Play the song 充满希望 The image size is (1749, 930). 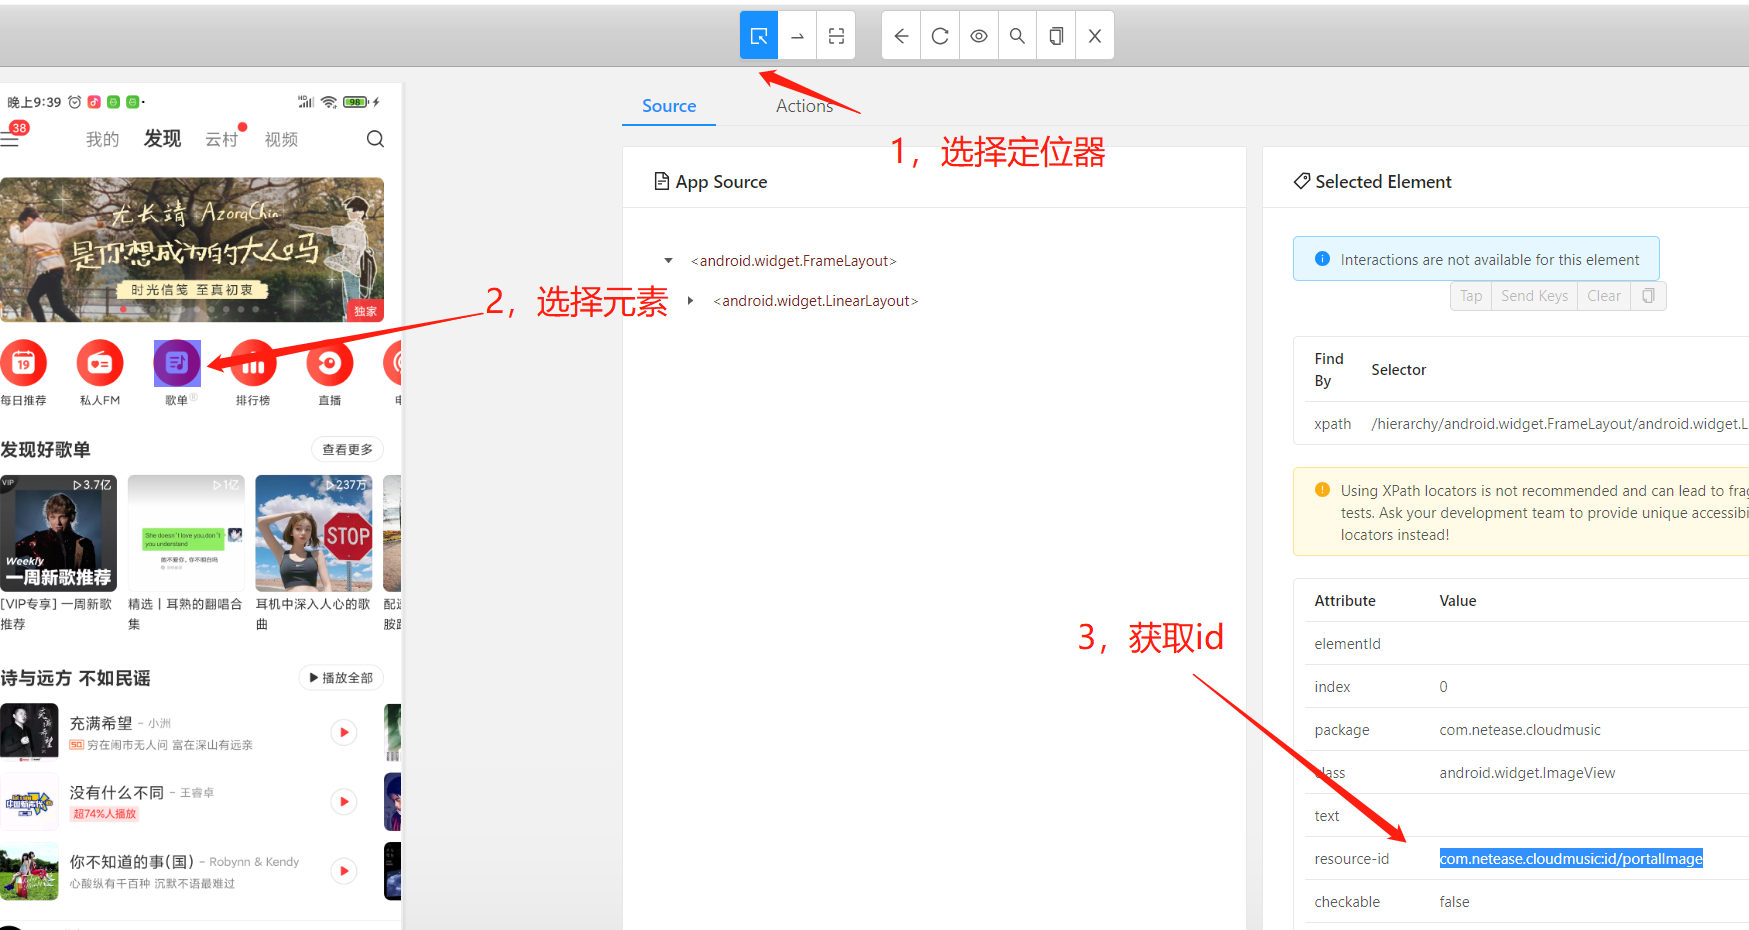pyautogui.click(x=344, y=733)
